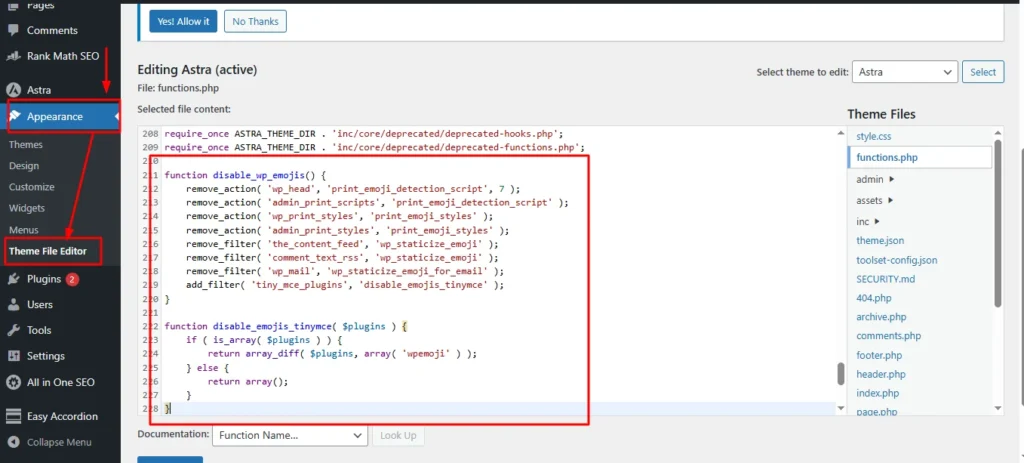Click the 'return array();' code line
Image resolution: width=1024 pixels, height=463 pixels.
(x=248, y=381)
